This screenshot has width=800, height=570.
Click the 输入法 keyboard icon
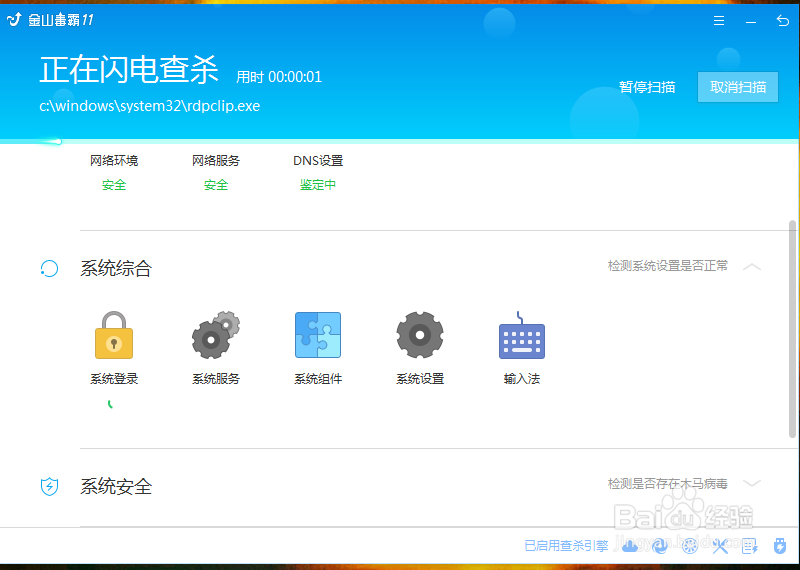(x=521, y=335)
